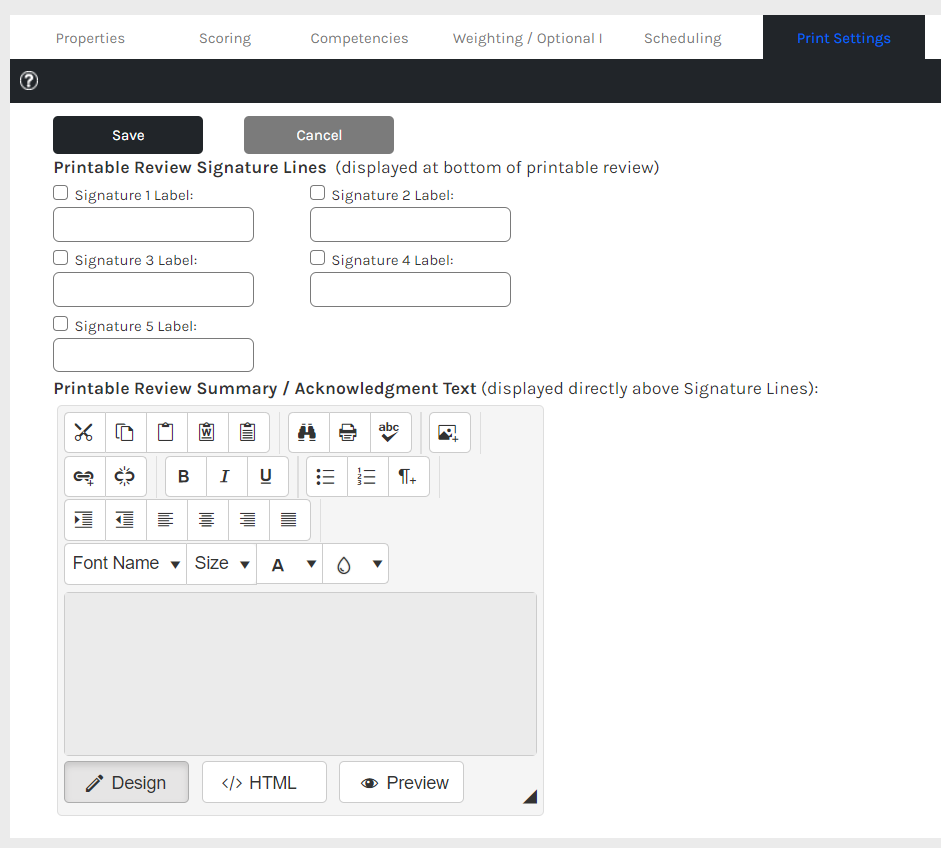This screenshot has height=848, width=941.
Task: Click the Insert Image icon
Action: 449,432
